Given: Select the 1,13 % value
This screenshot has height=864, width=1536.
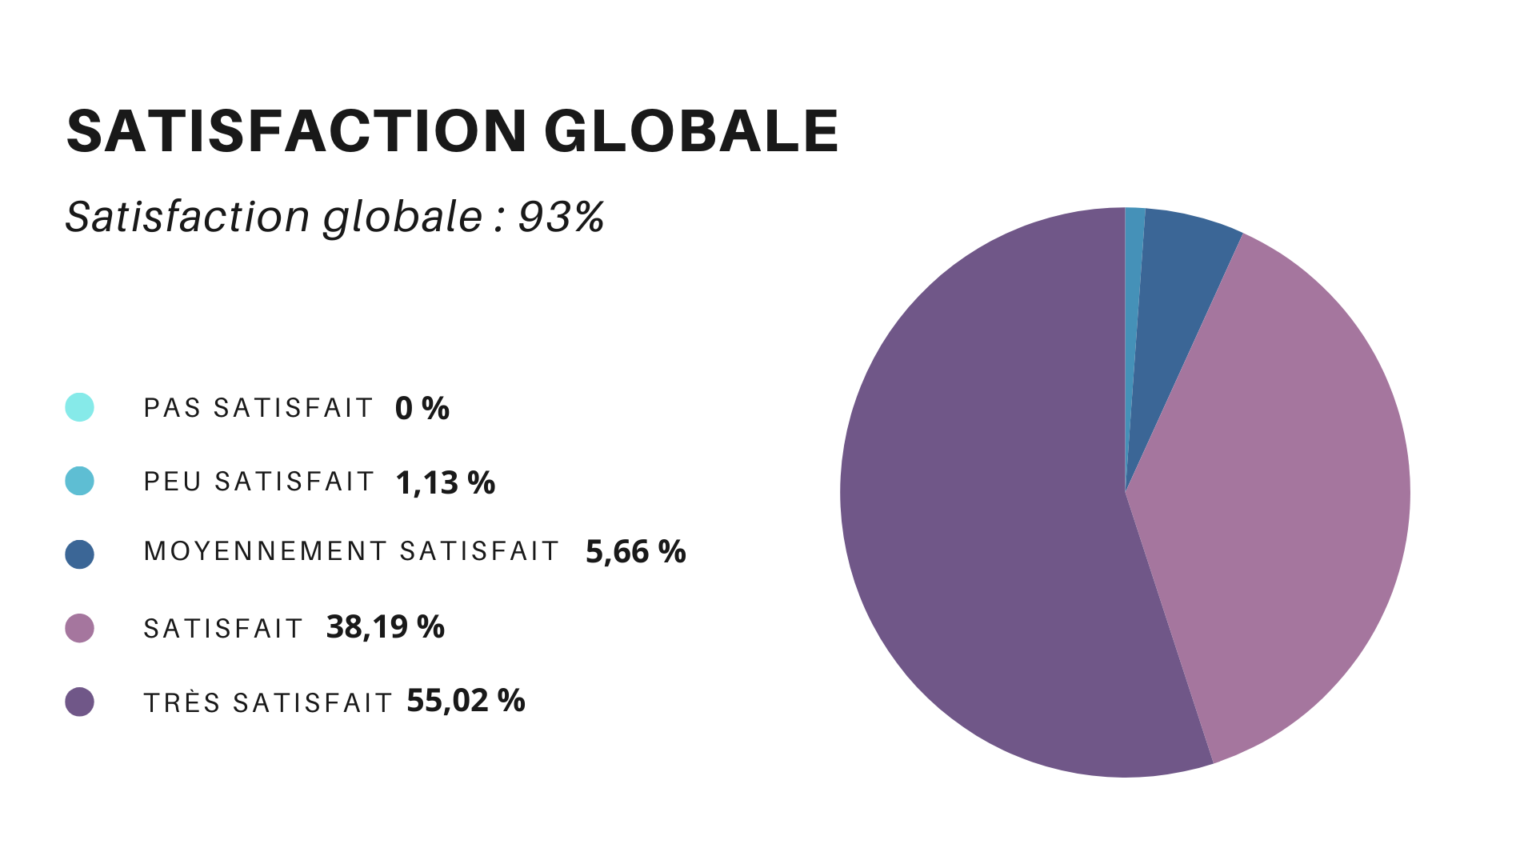Looking at the screenshot, I should coord(445,483).
